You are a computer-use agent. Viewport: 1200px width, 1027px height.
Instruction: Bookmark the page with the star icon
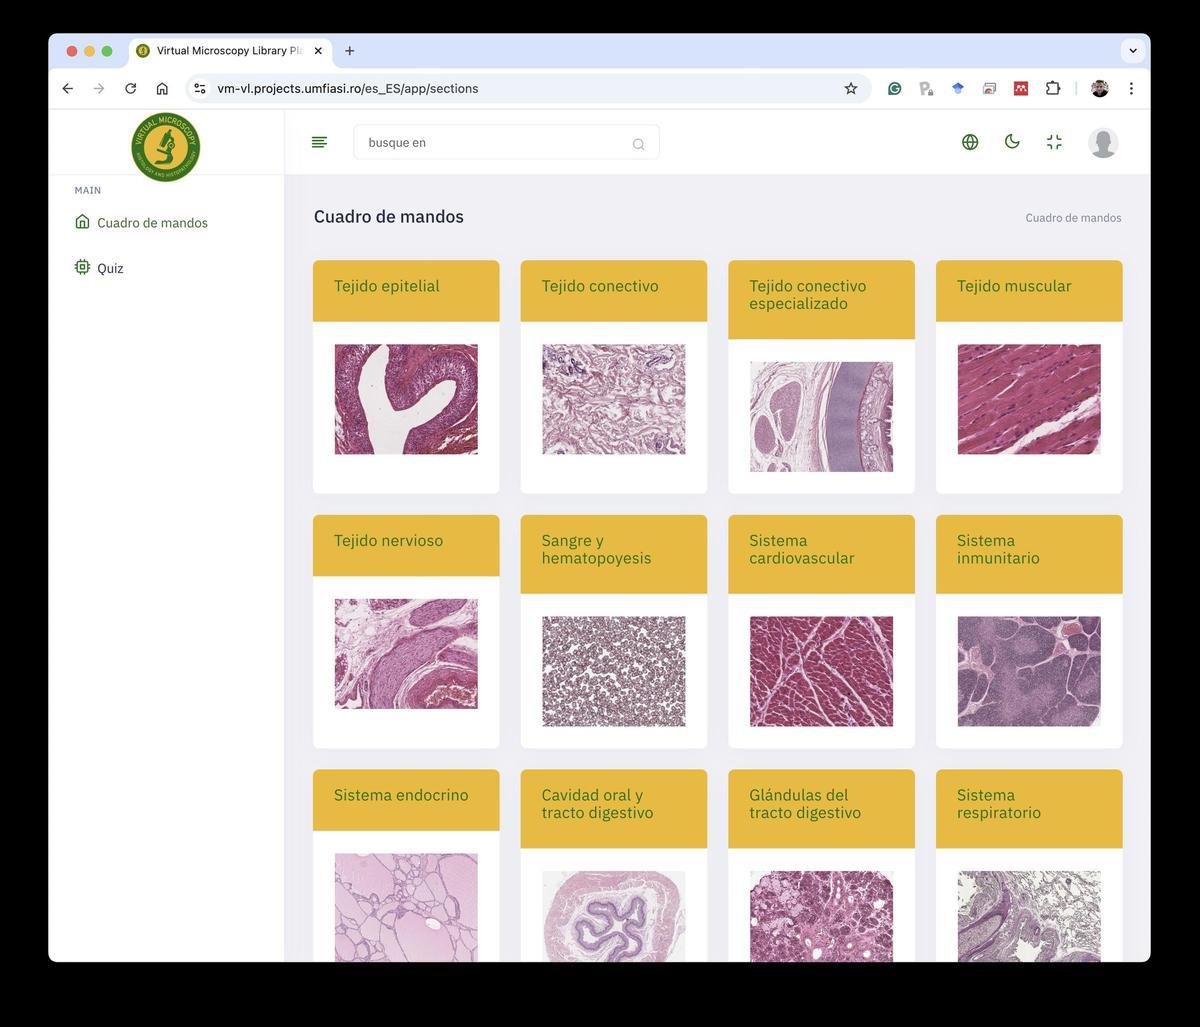point(850,88)
